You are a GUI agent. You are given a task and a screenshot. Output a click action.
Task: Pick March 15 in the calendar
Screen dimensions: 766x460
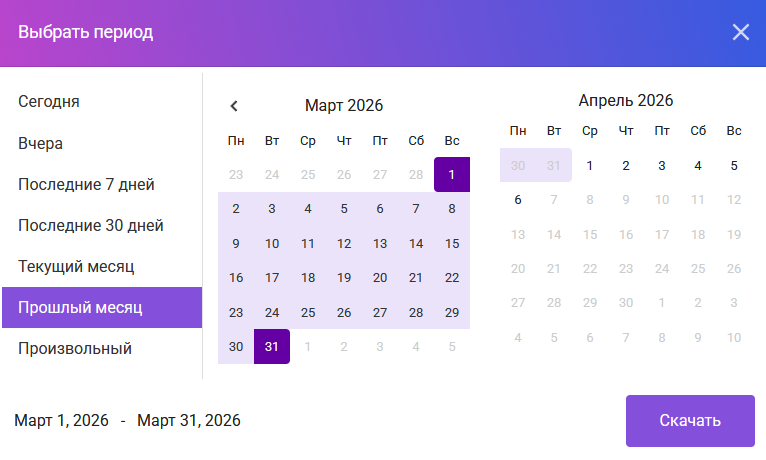click(452, 243)
